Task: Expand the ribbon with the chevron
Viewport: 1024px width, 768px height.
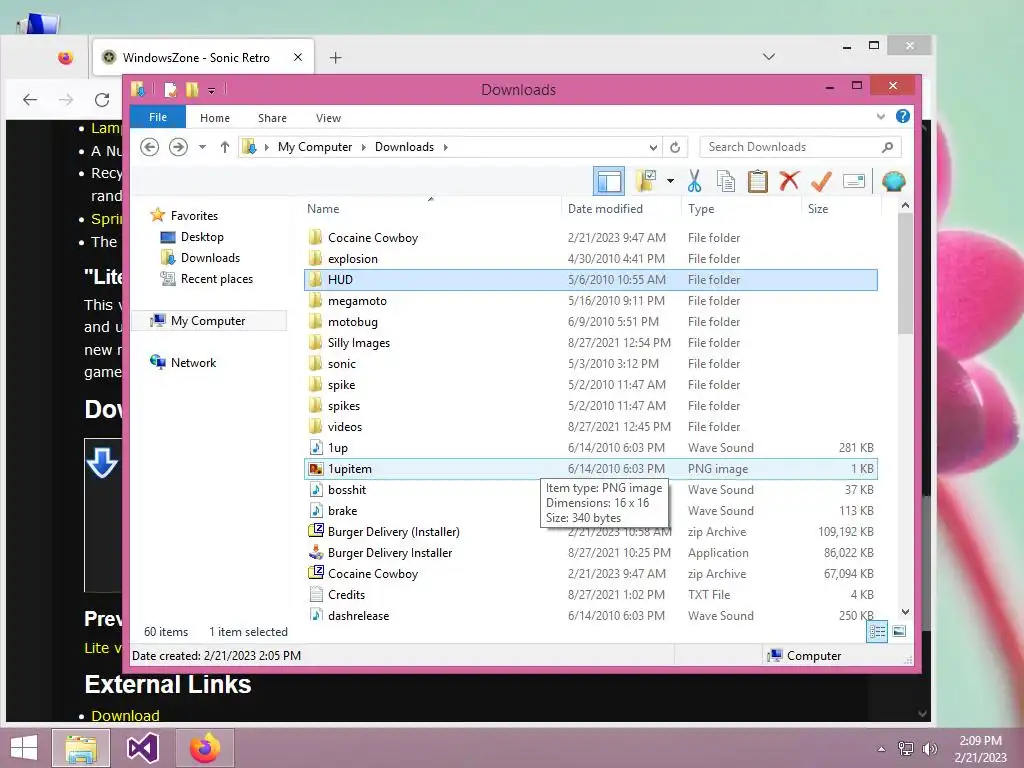Action: pyautogui.click(x=880, y=117)
